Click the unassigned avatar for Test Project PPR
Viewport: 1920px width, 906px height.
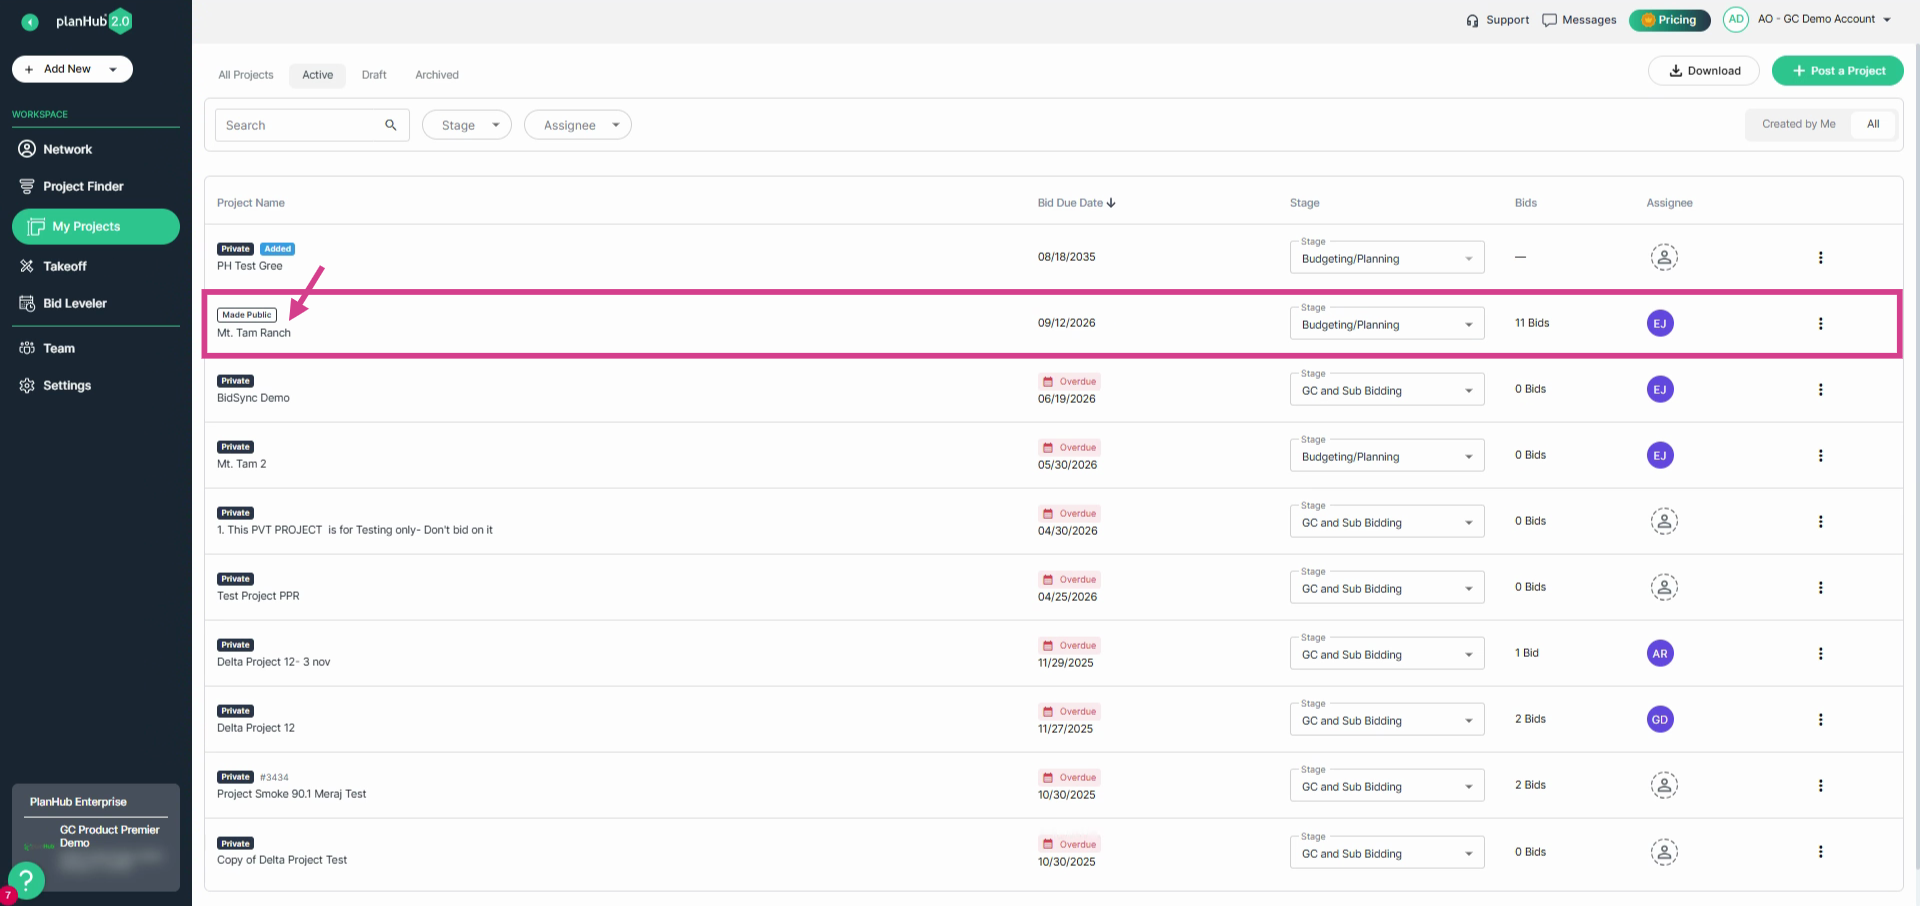(1664, 587)
